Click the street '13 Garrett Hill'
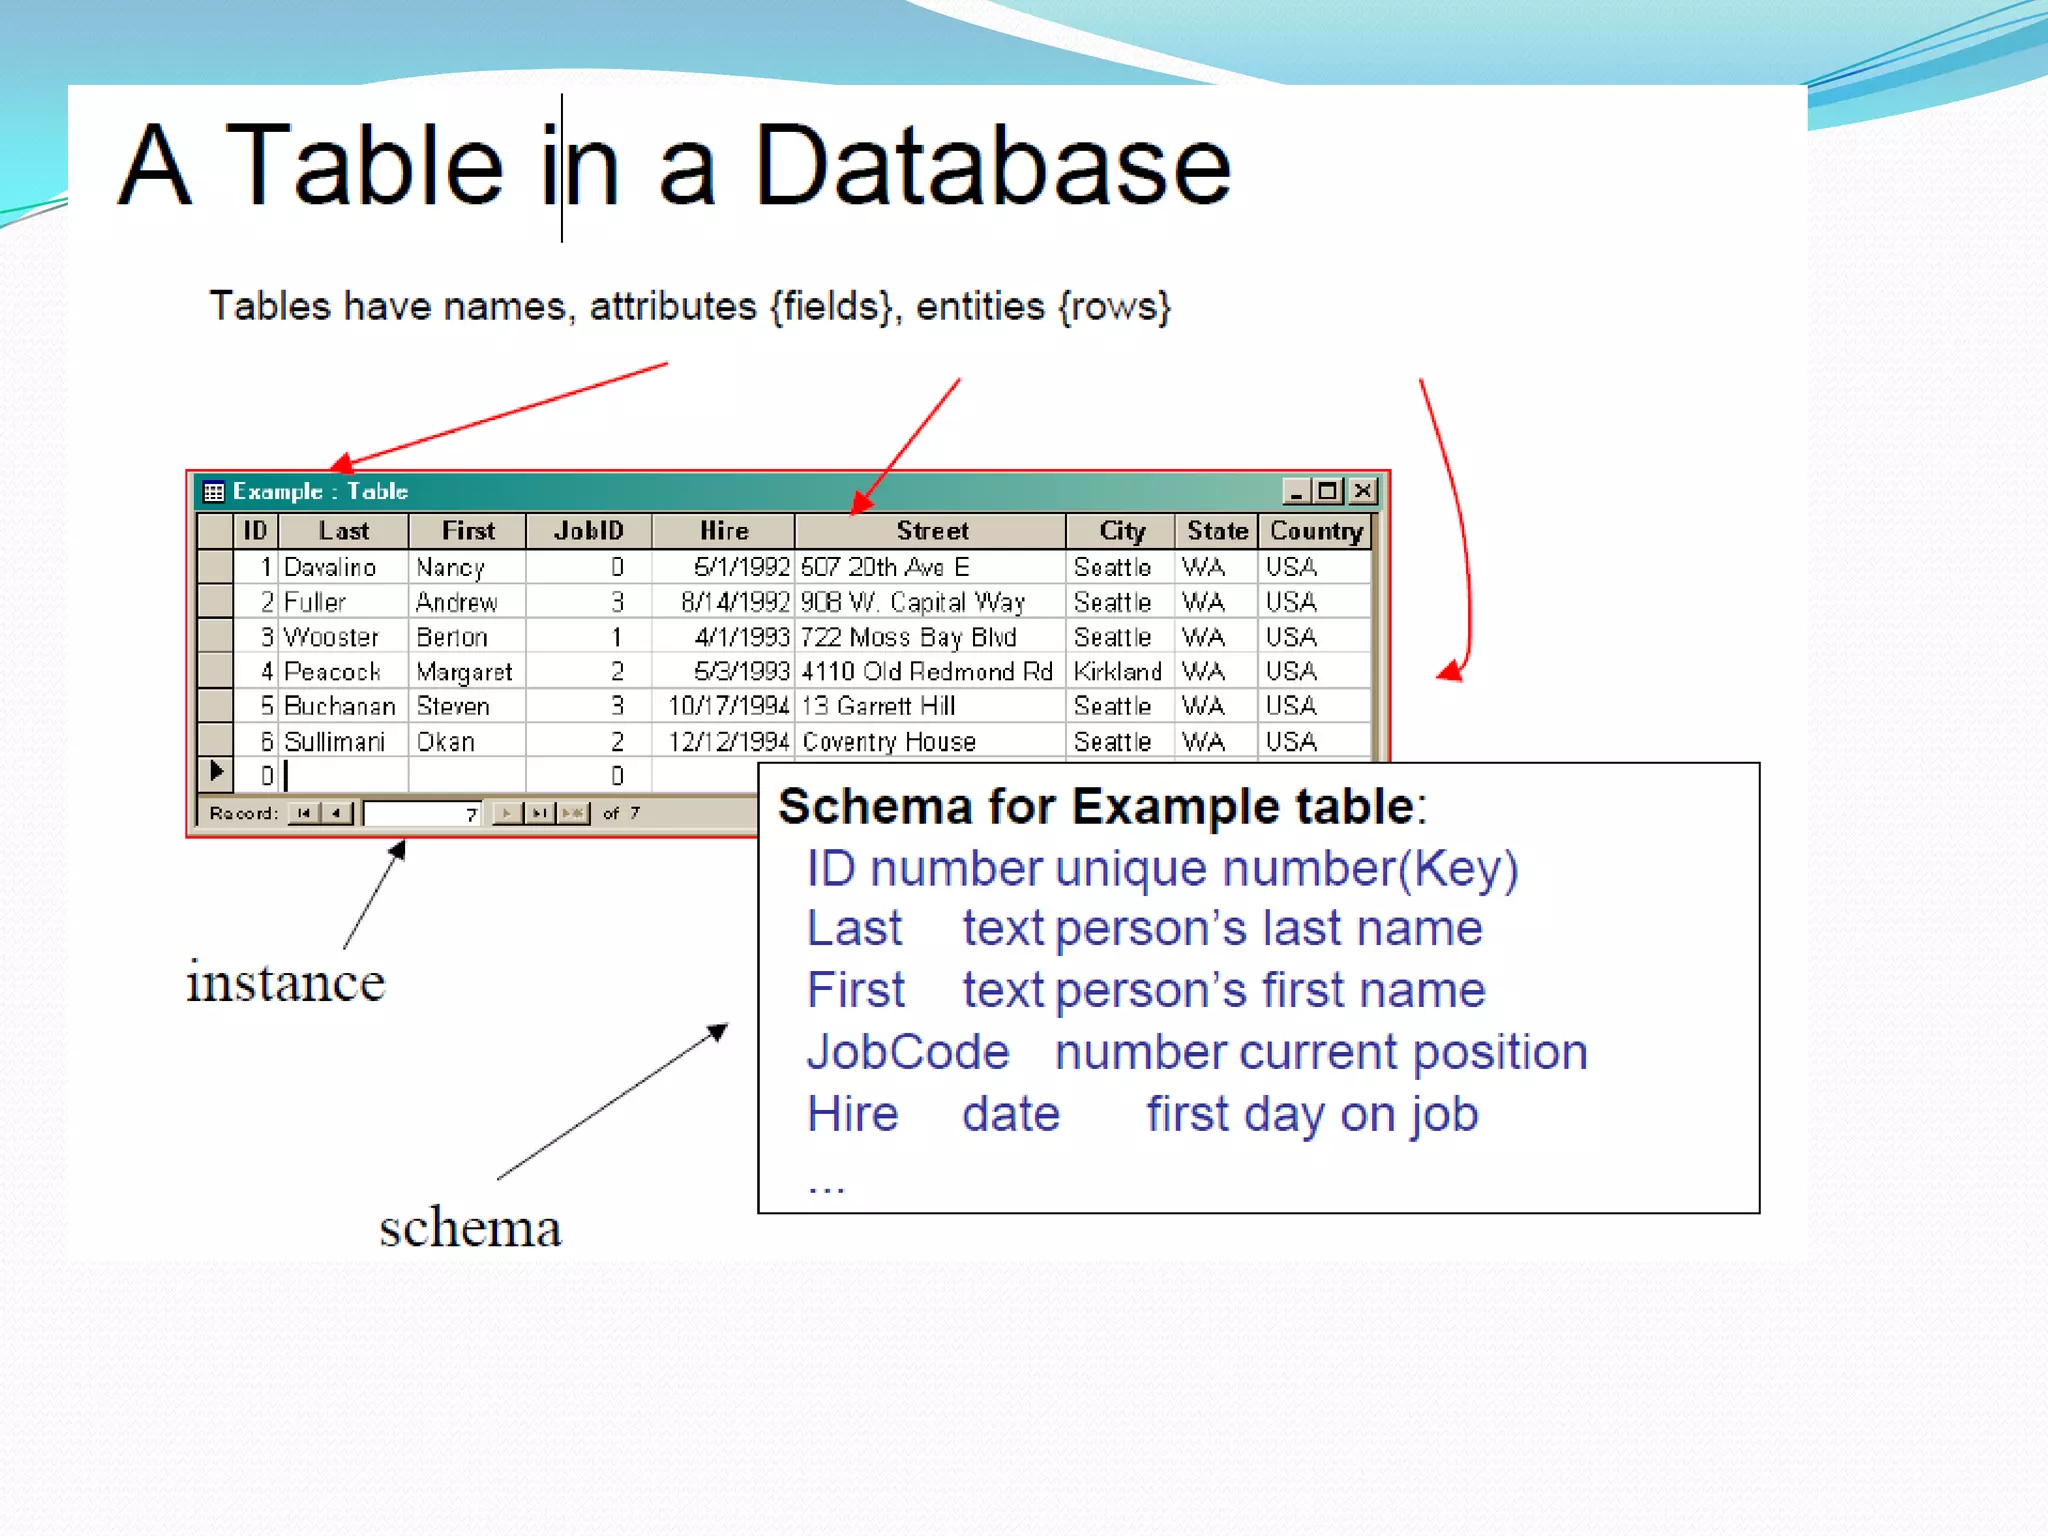This screenshot has width=2048, height=1536. 931,706
